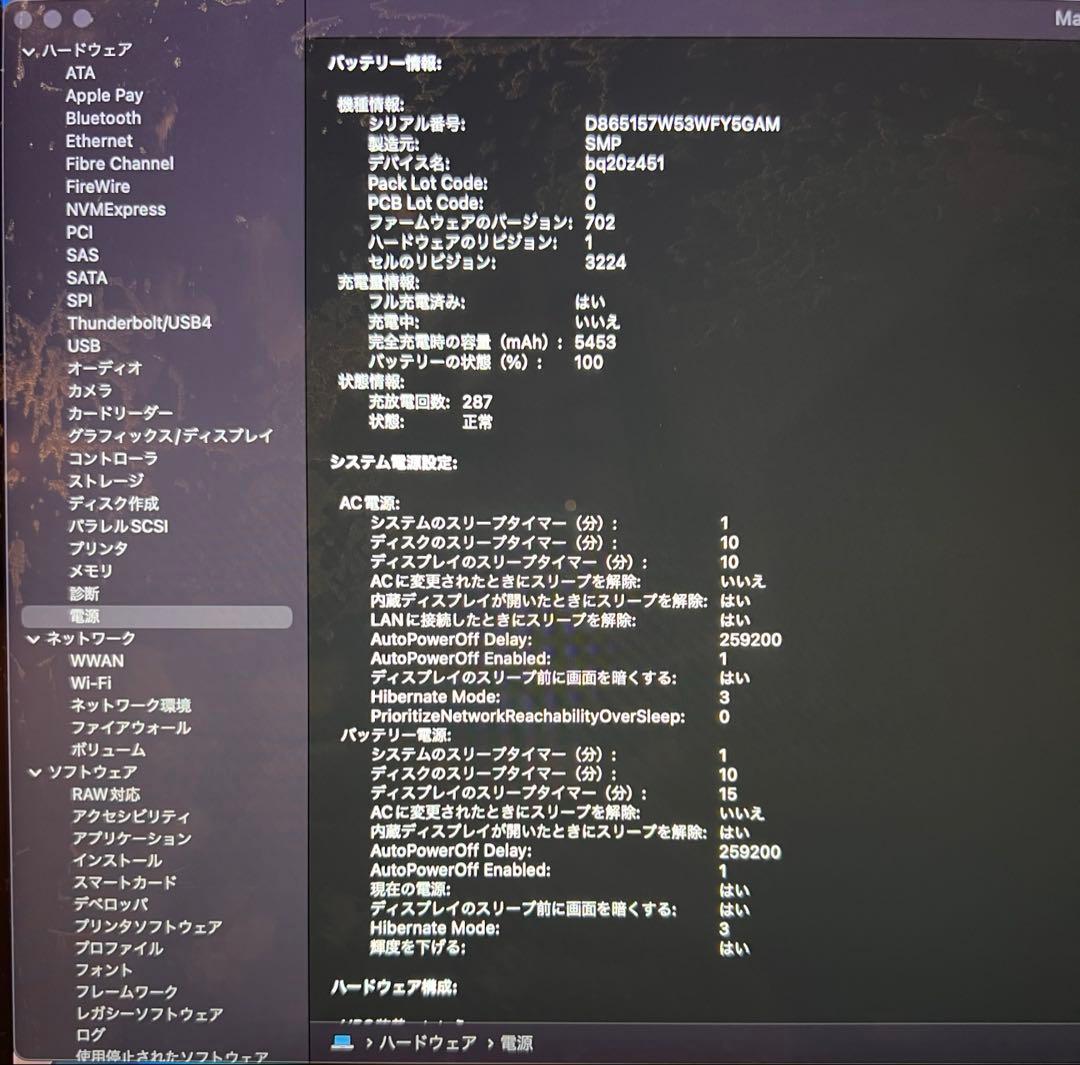Screen dimensions: 1080x1065
Task: Select プリンタソフトウェア in the software list
Action: (148, 926)
